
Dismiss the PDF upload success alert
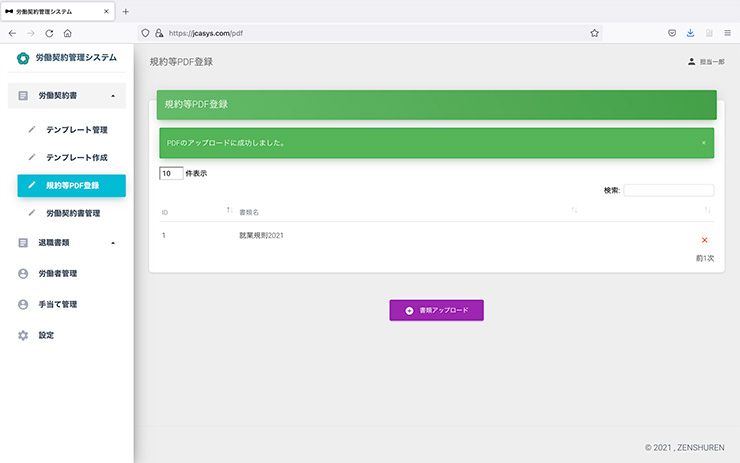click(x=704, y=143)
